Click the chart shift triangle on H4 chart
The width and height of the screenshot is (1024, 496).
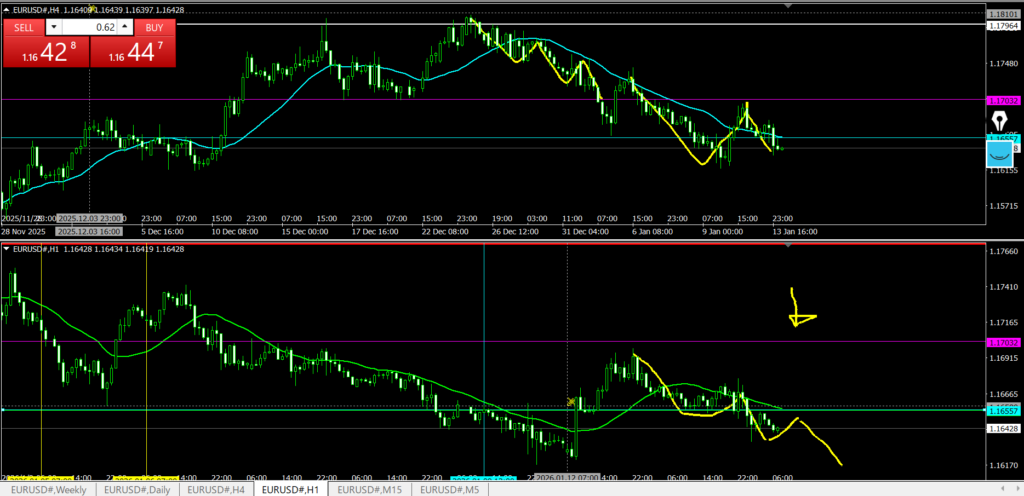pyautogui.click(x=789, y=6)
